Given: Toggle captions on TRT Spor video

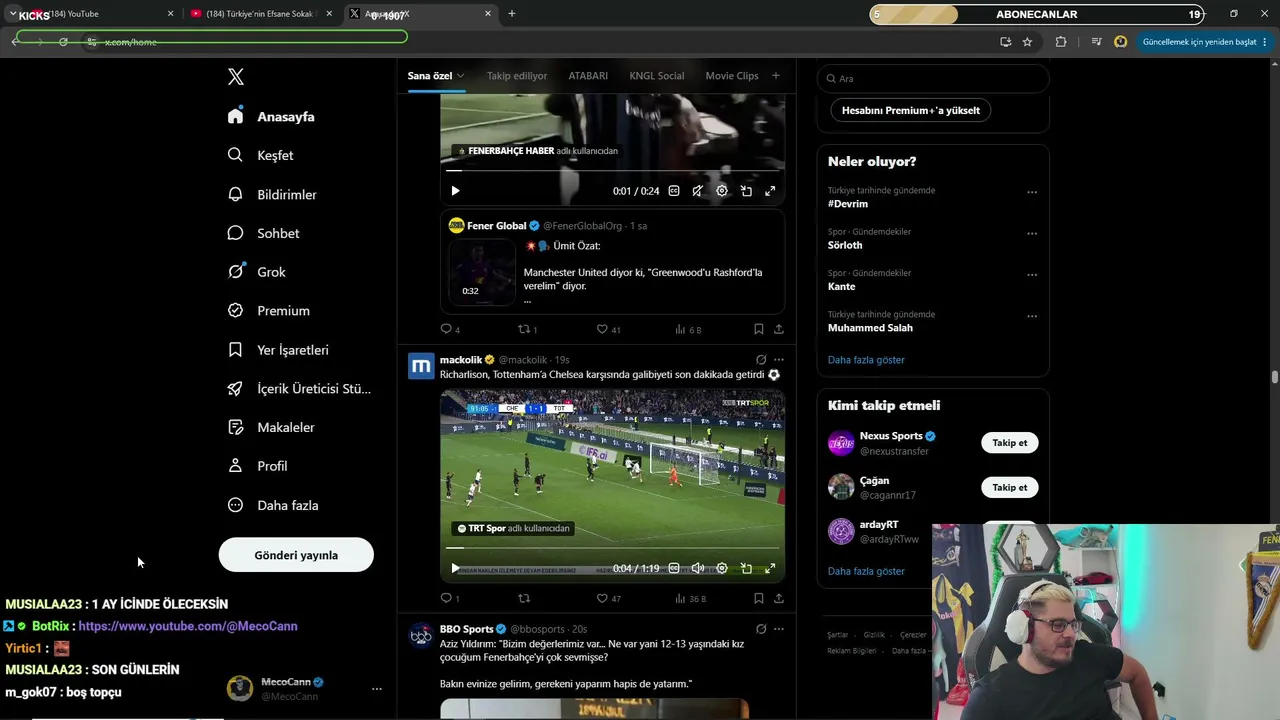Looking at the screenshot, I should pos(674,568).
